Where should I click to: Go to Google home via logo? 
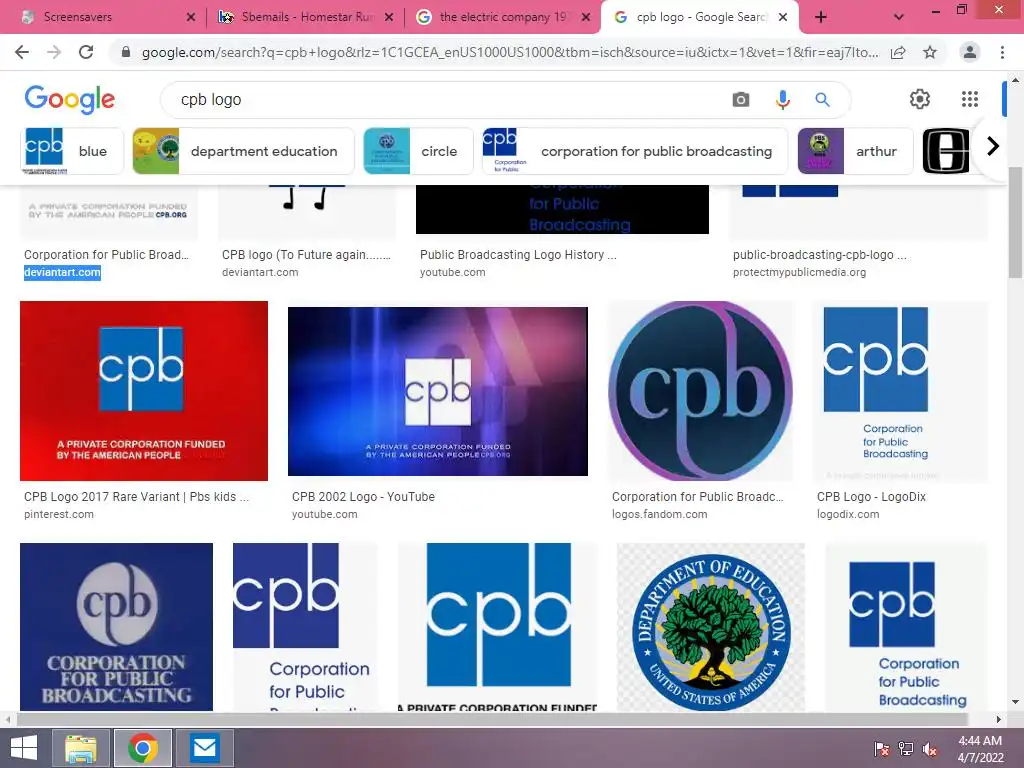[69, 99]
